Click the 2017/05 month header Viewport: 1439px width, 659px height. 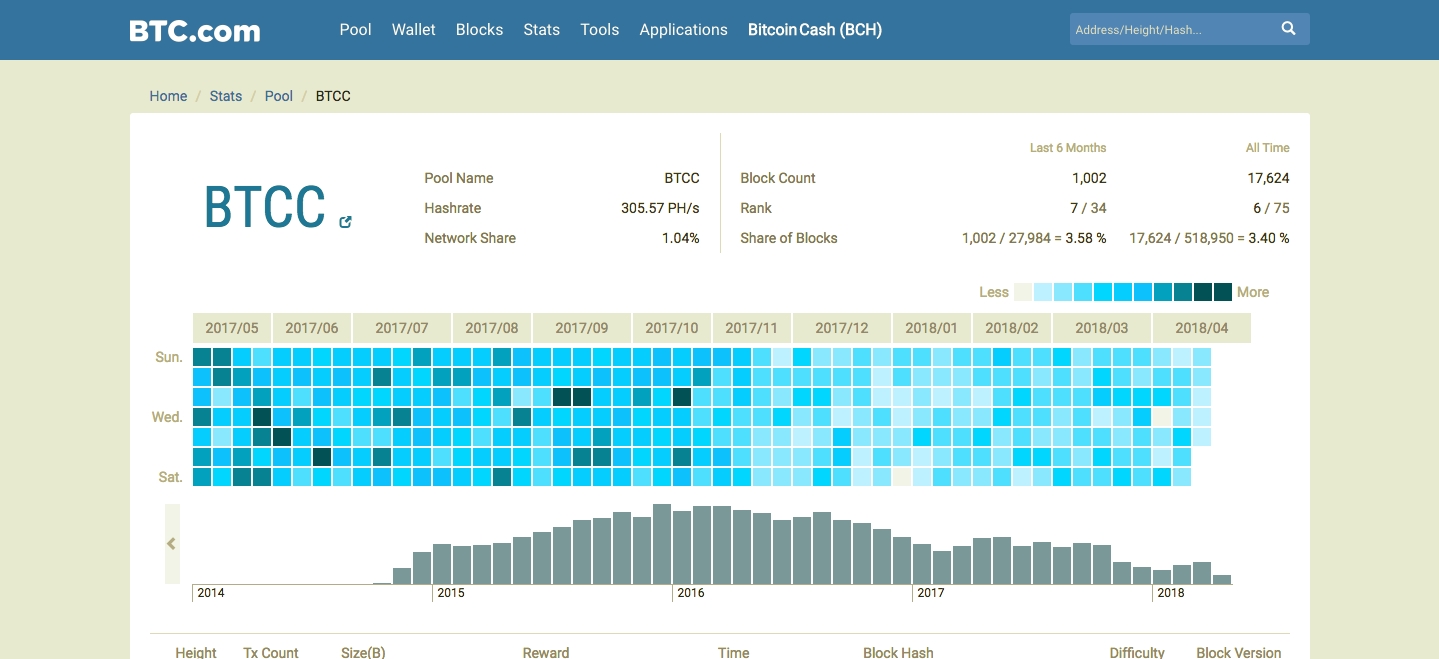(x=232, y=328)
